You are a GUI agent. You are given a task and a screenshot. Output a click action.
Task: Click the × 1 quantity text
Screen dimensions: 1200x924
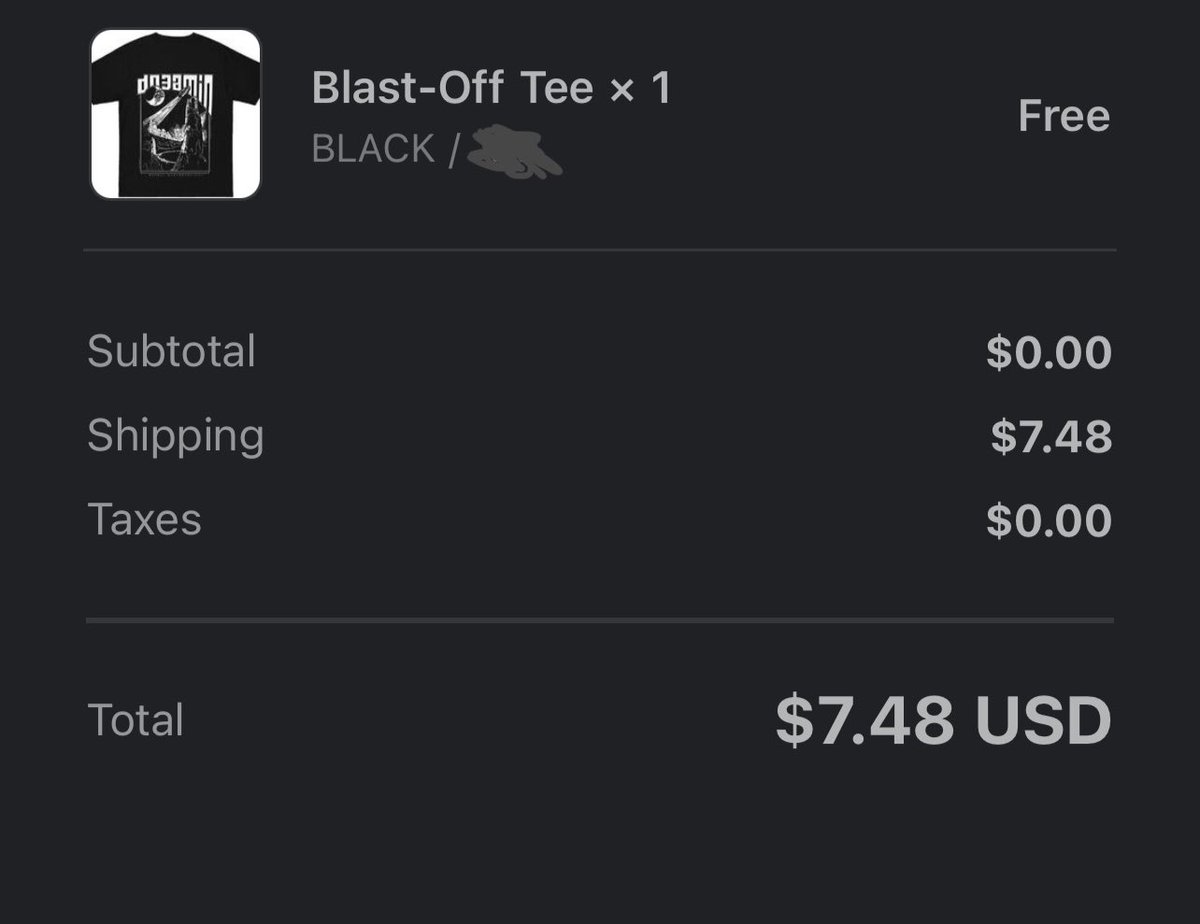point(639,88)
